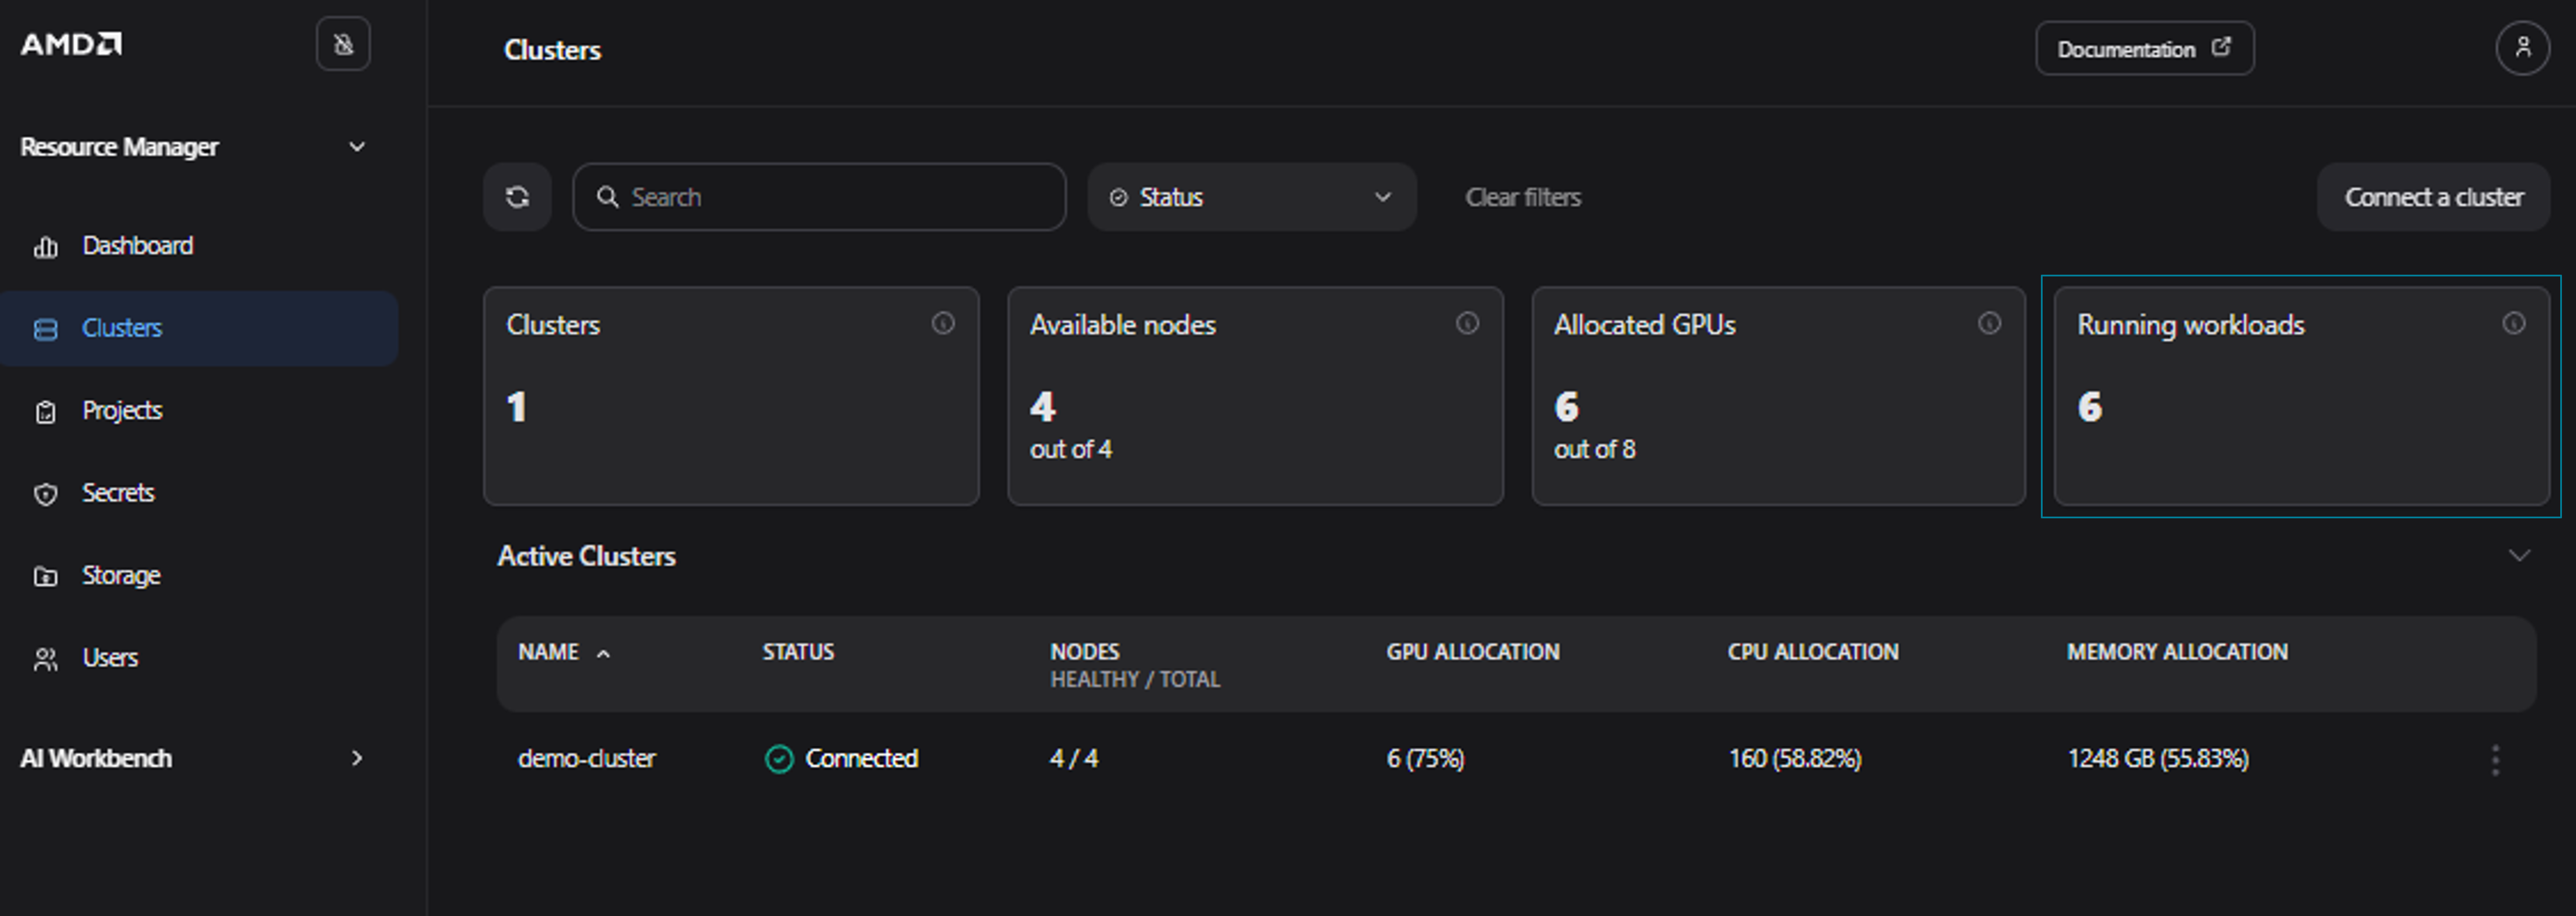This screenshot has height=916, width=2576.
Task: Open the three-dot actions menu for demo-cluster
Action: click(2495, 760)
